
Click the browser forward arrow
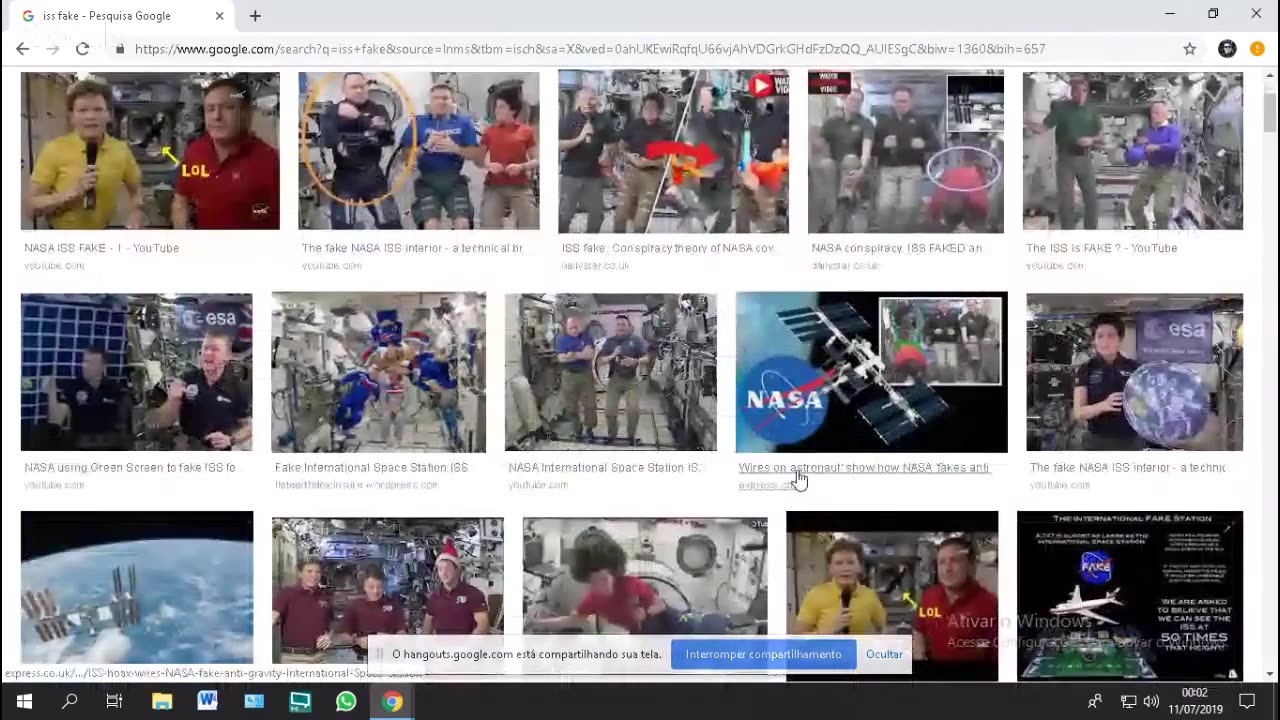[x=52, y=49]
